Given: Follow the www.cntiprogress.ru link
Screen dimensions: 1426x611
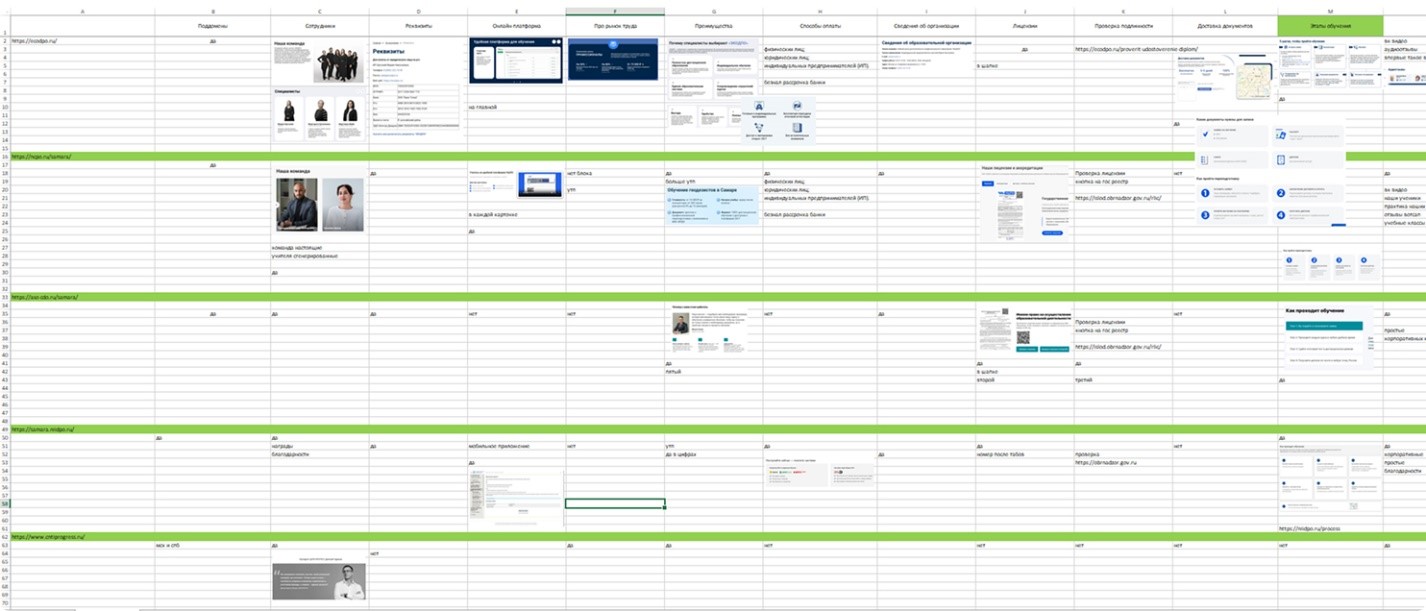Looking at the screenshot, I should click(x=49, y=537).
